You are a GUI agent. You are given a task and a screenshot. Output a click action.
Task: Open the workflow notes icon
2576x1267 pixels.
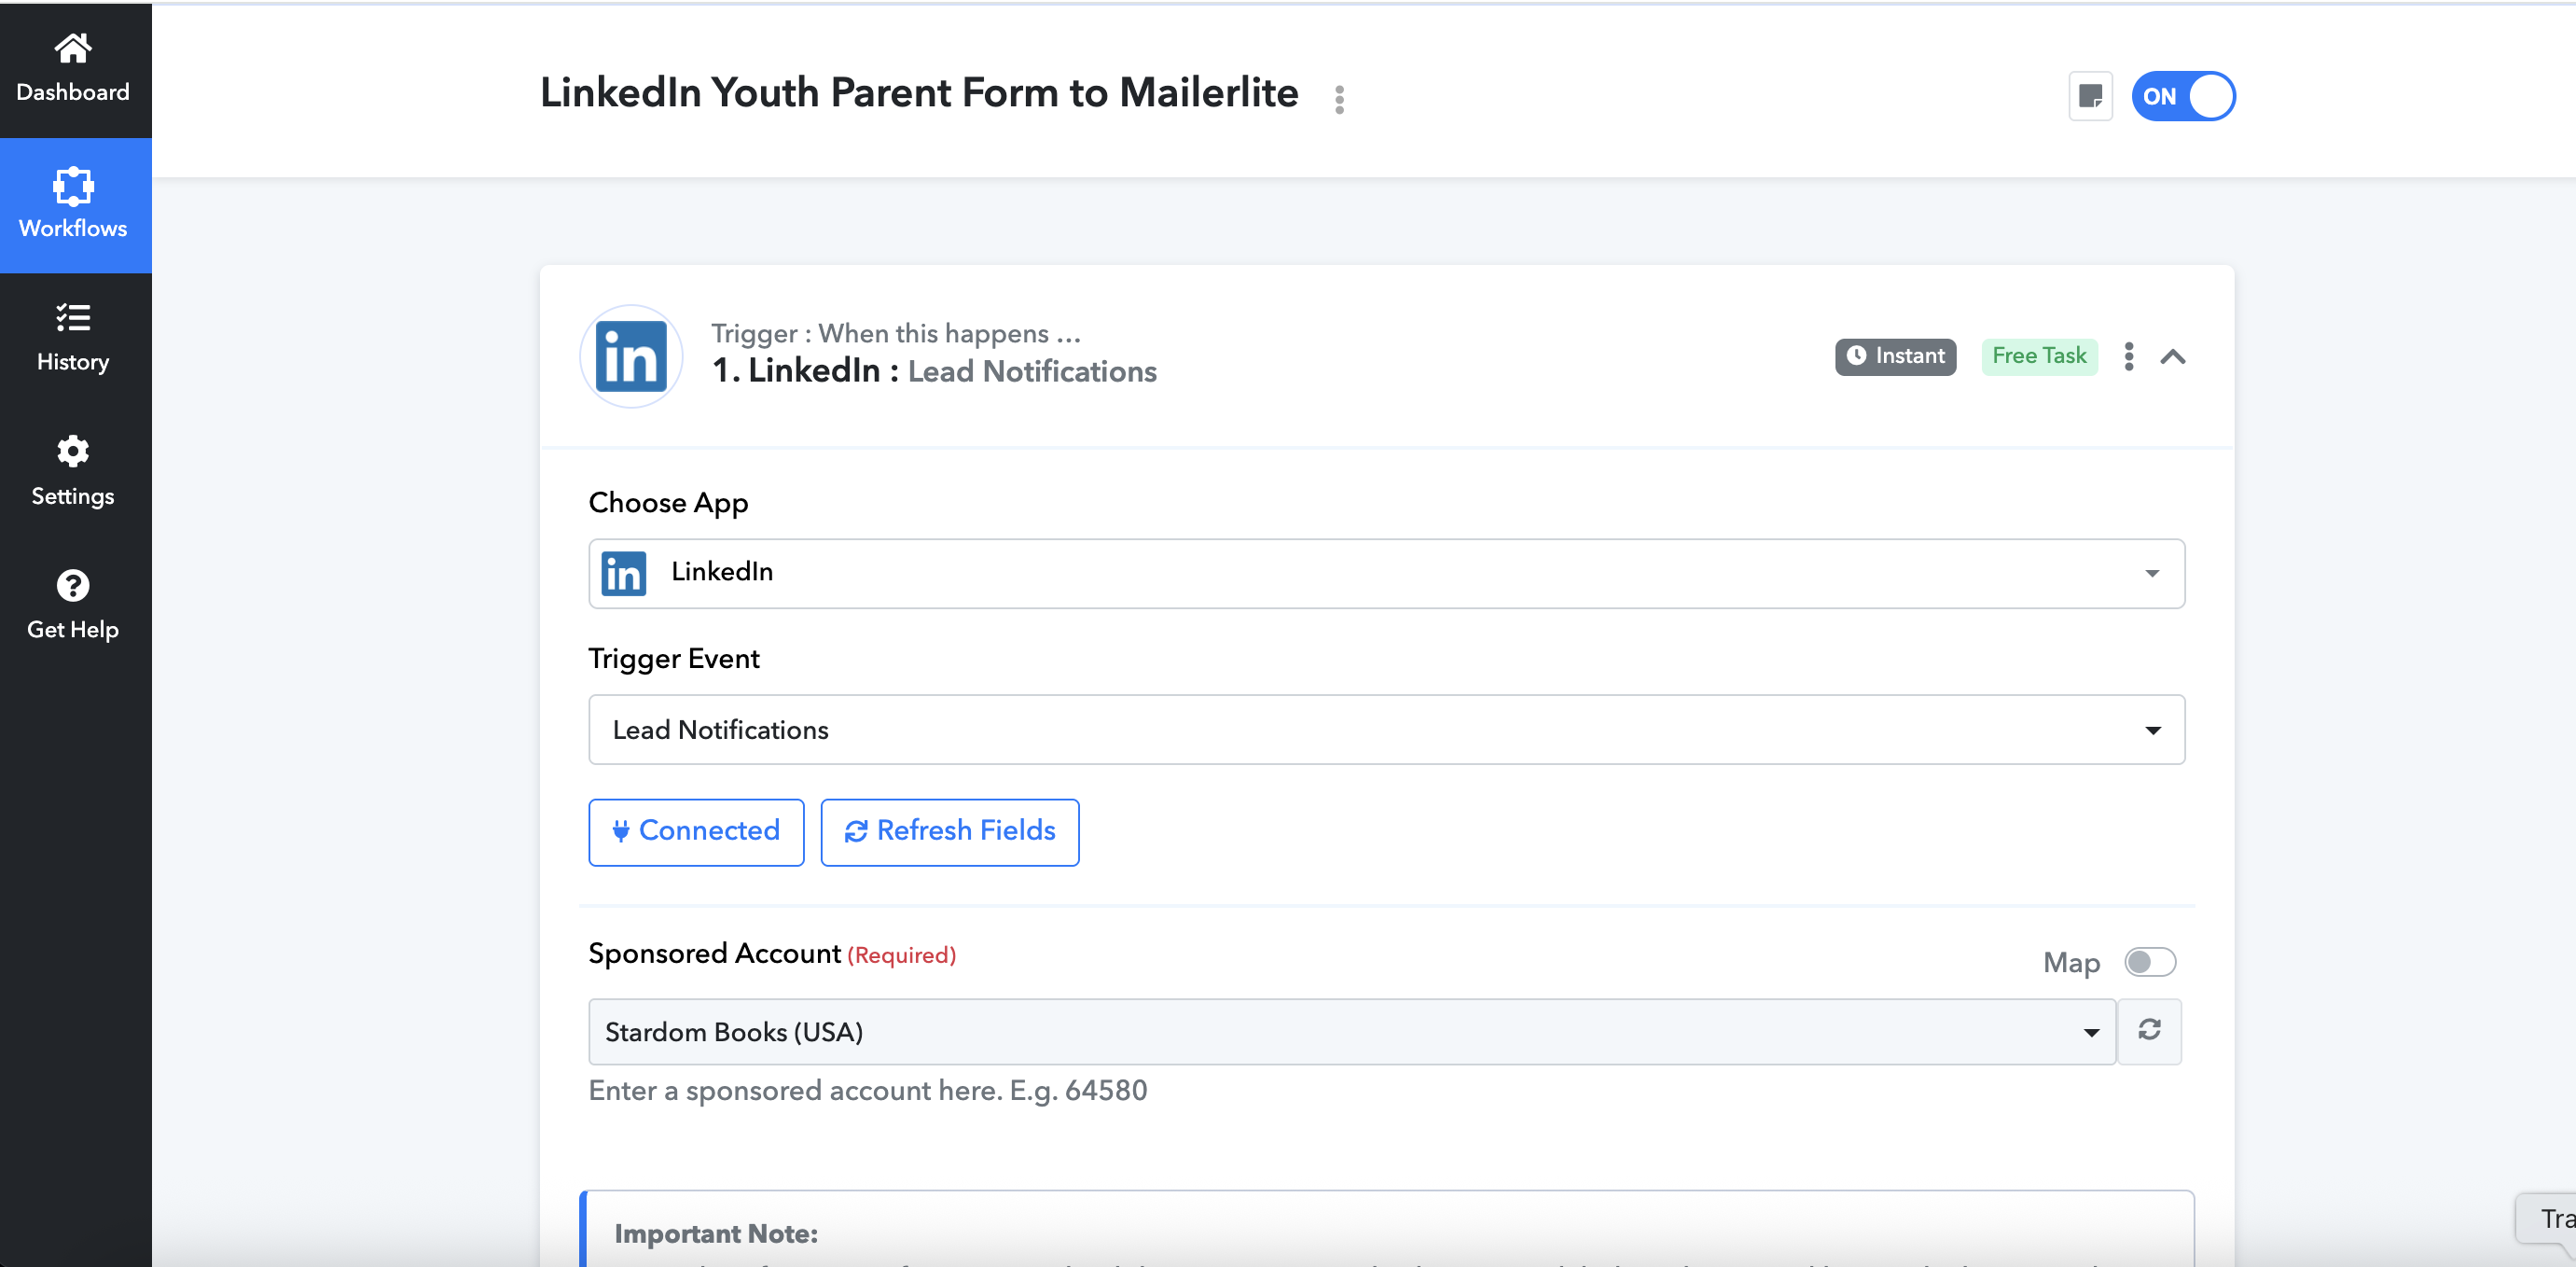[x=2090, y=96]
